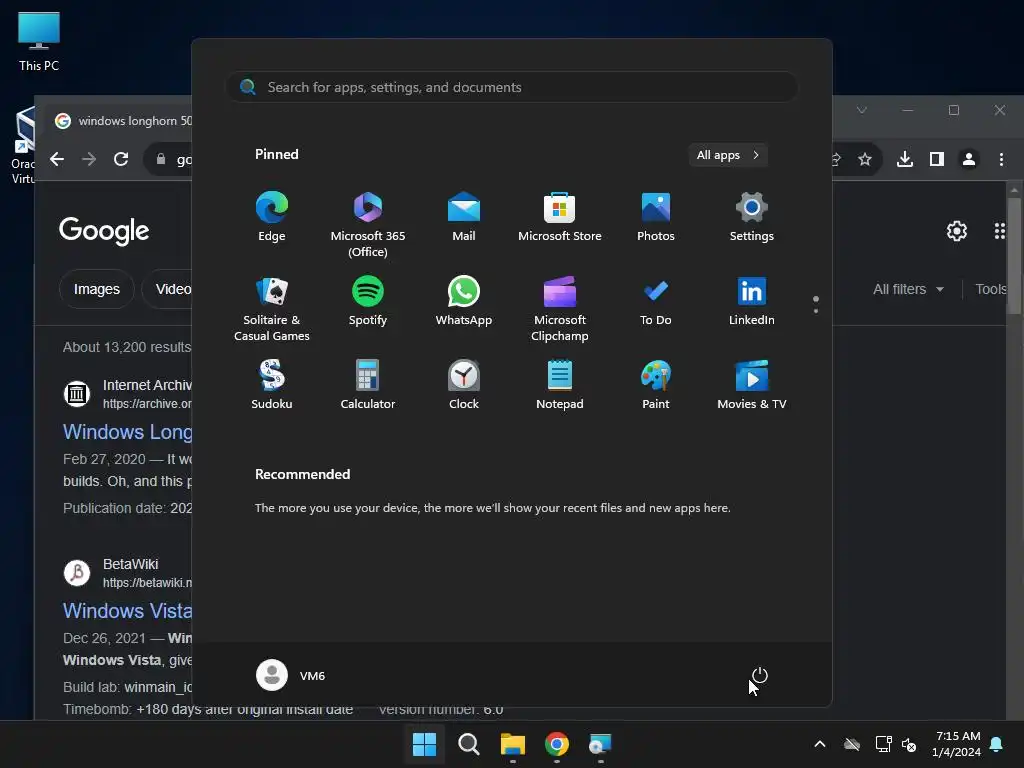Open Google apps grid icon
Screen dimensions: 1024x768
[x=999, y=231]
